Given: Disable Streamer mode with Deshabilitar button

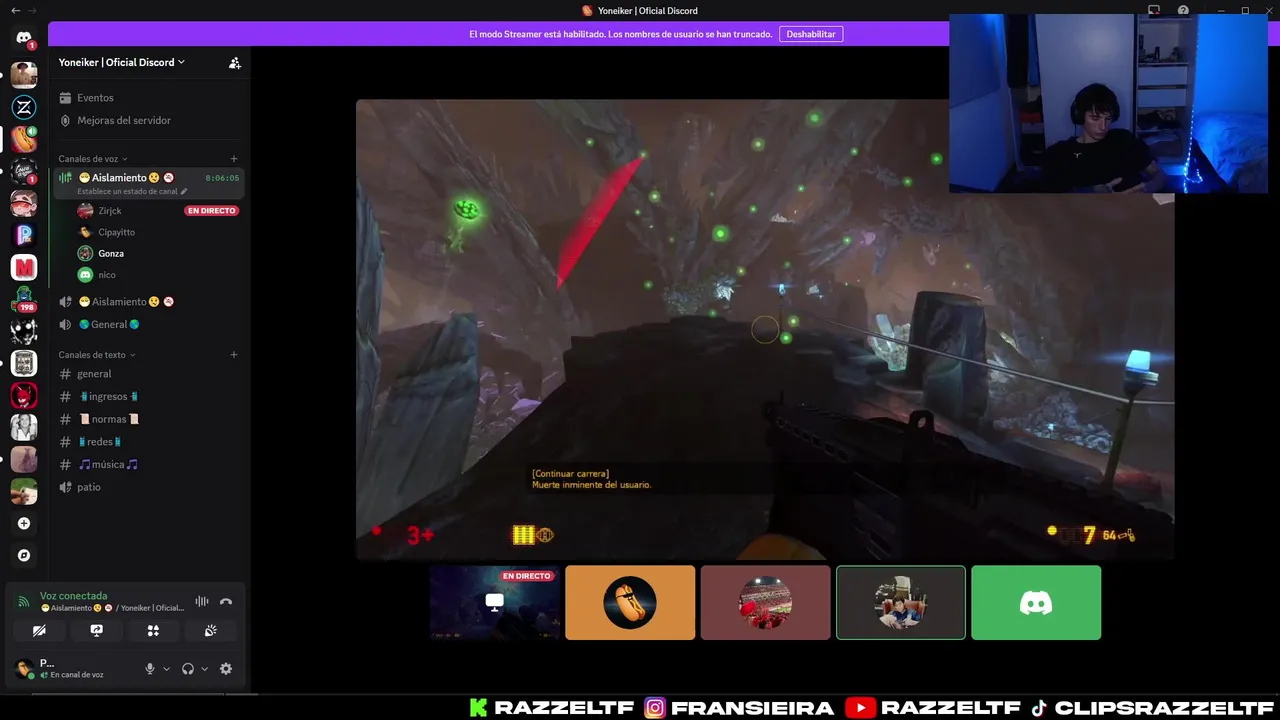Looking at the screenshot, I should pyautogui.click(x=811, y=34).
